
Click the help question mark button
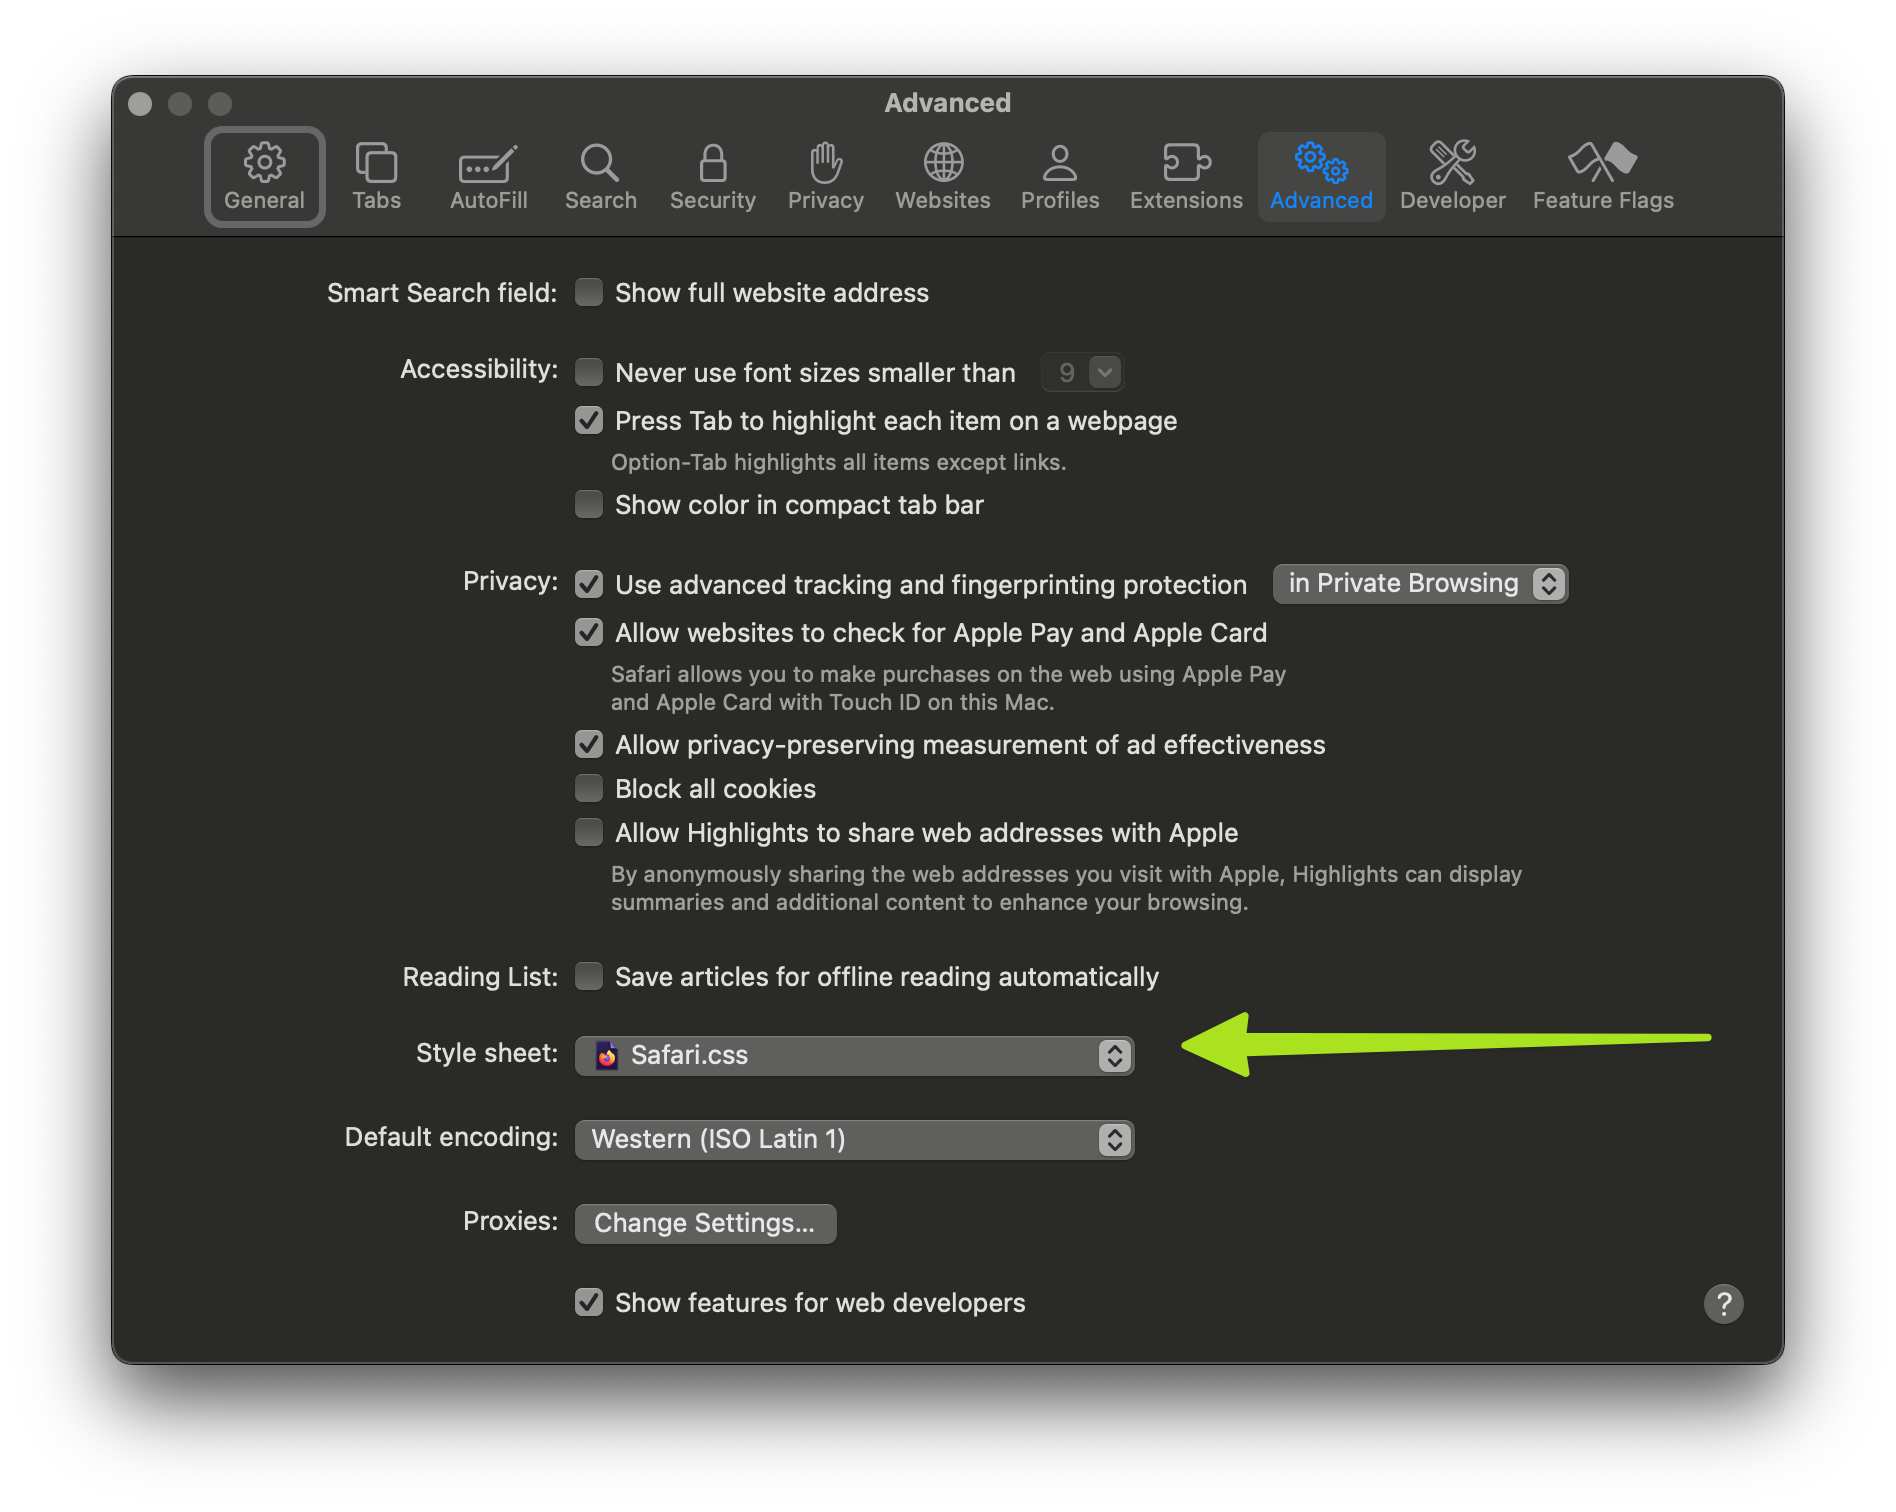pos(1723,1303)
